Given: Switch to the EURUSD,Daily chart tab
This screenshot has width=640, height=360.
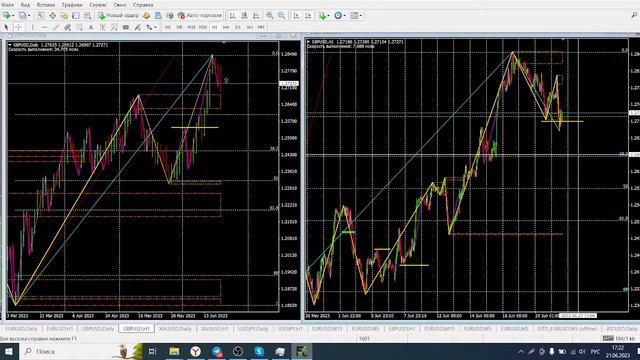Looking at the screenshot, I should click(x=21, y=328).
